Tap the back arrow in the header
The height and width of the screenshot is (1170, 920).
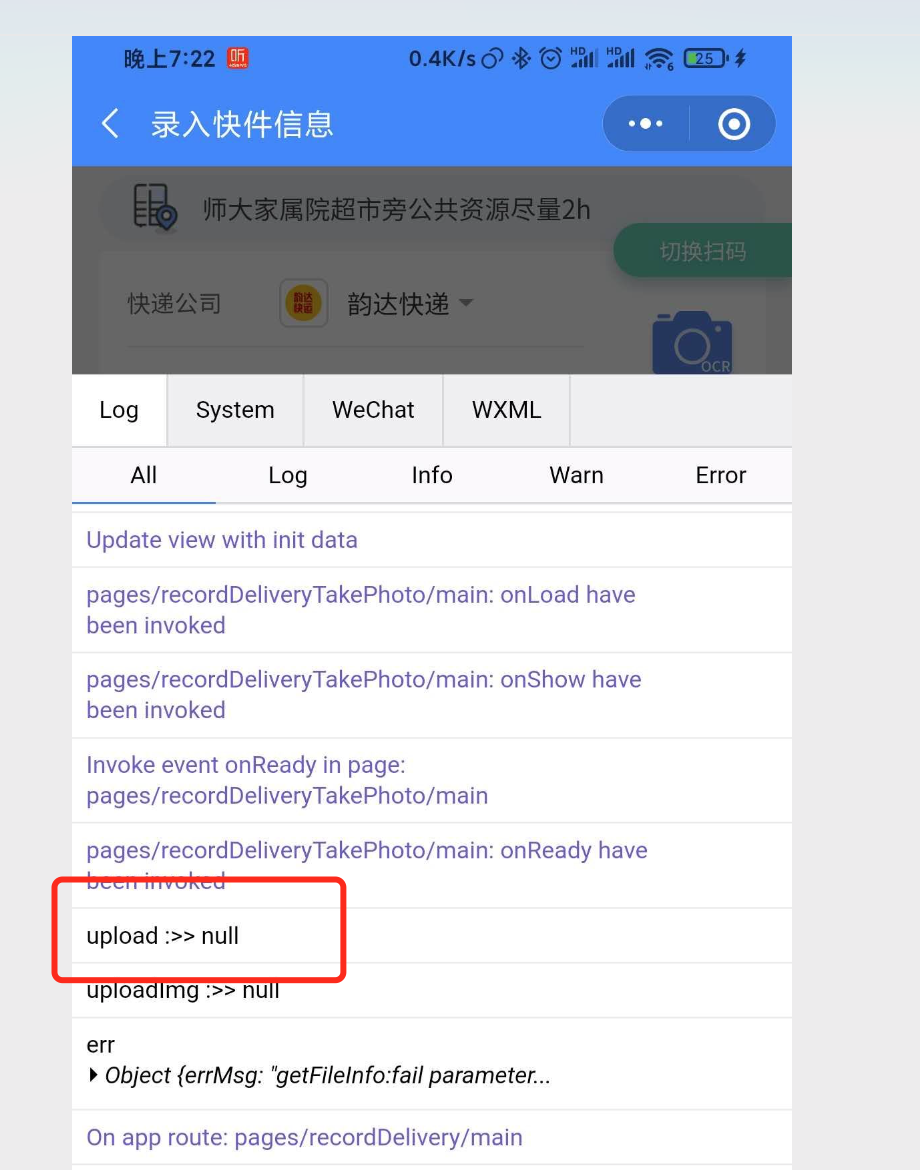pyautogui.click(x=110, y=124)
